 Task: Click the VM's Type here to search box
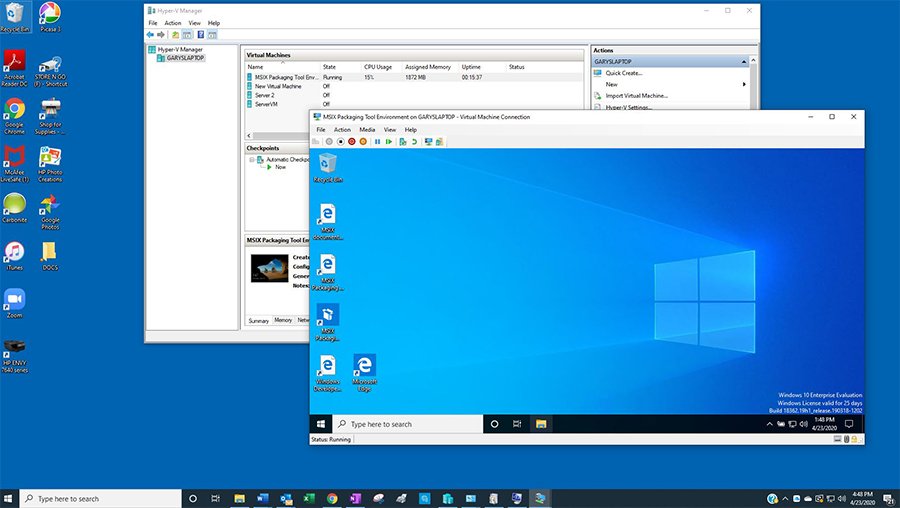[380, 424]
